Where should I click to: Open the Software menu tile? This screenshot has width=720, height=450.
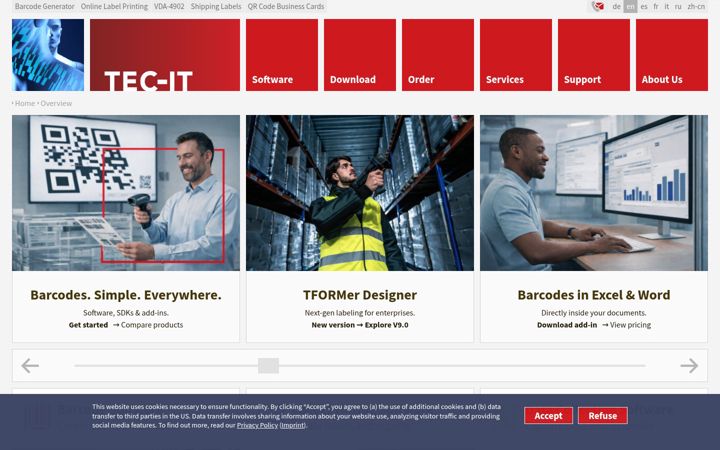coord(281,55)
